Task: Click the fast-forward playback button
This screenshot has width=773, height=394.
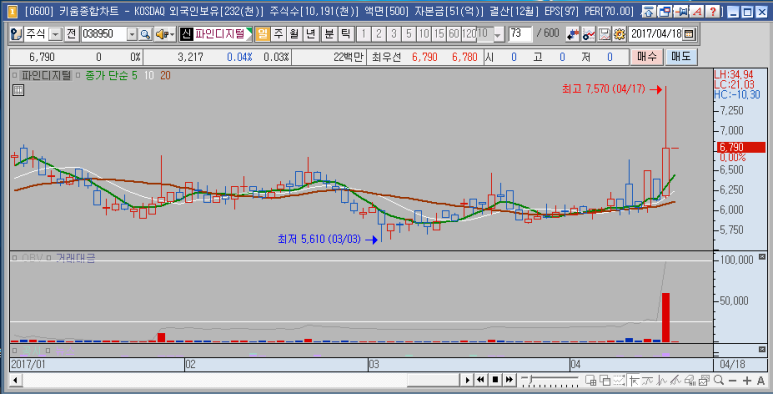Action: [x=510, y=380]
